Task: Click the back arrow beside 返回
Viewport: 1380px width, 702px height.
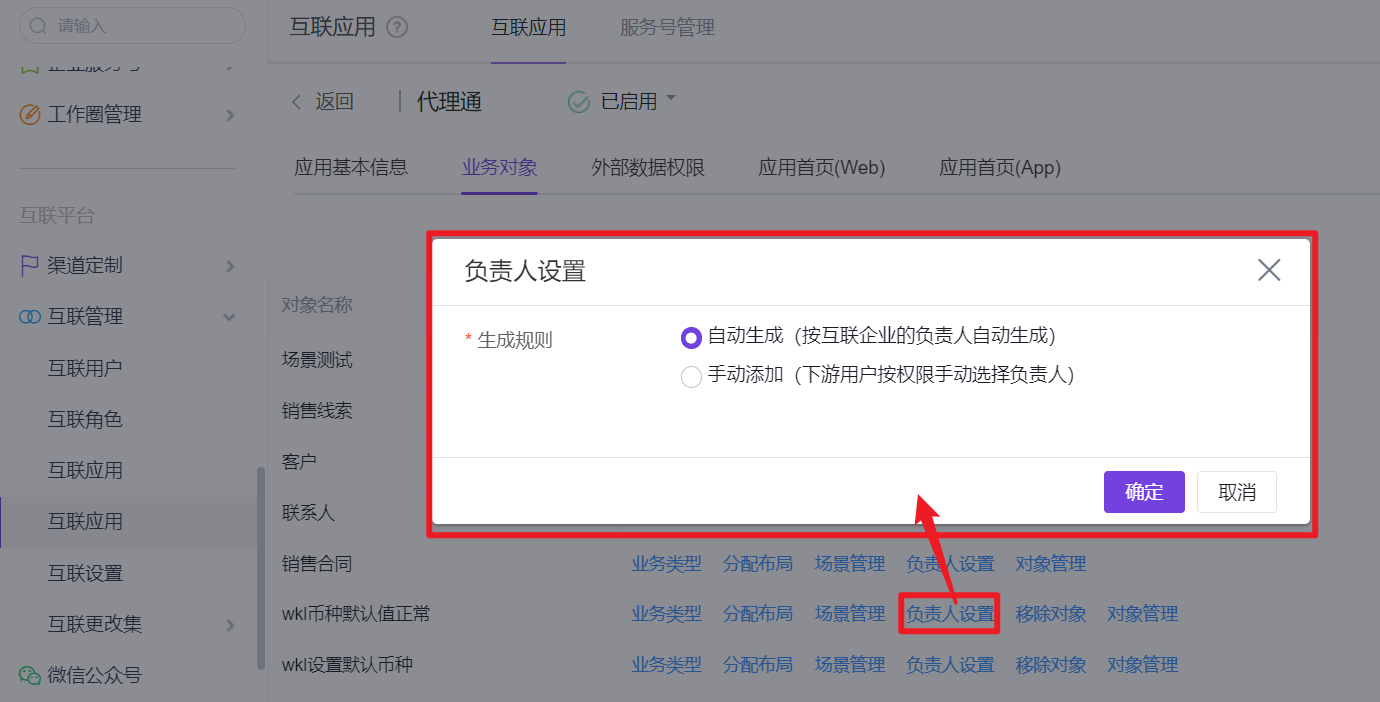Action: [296, 102]
